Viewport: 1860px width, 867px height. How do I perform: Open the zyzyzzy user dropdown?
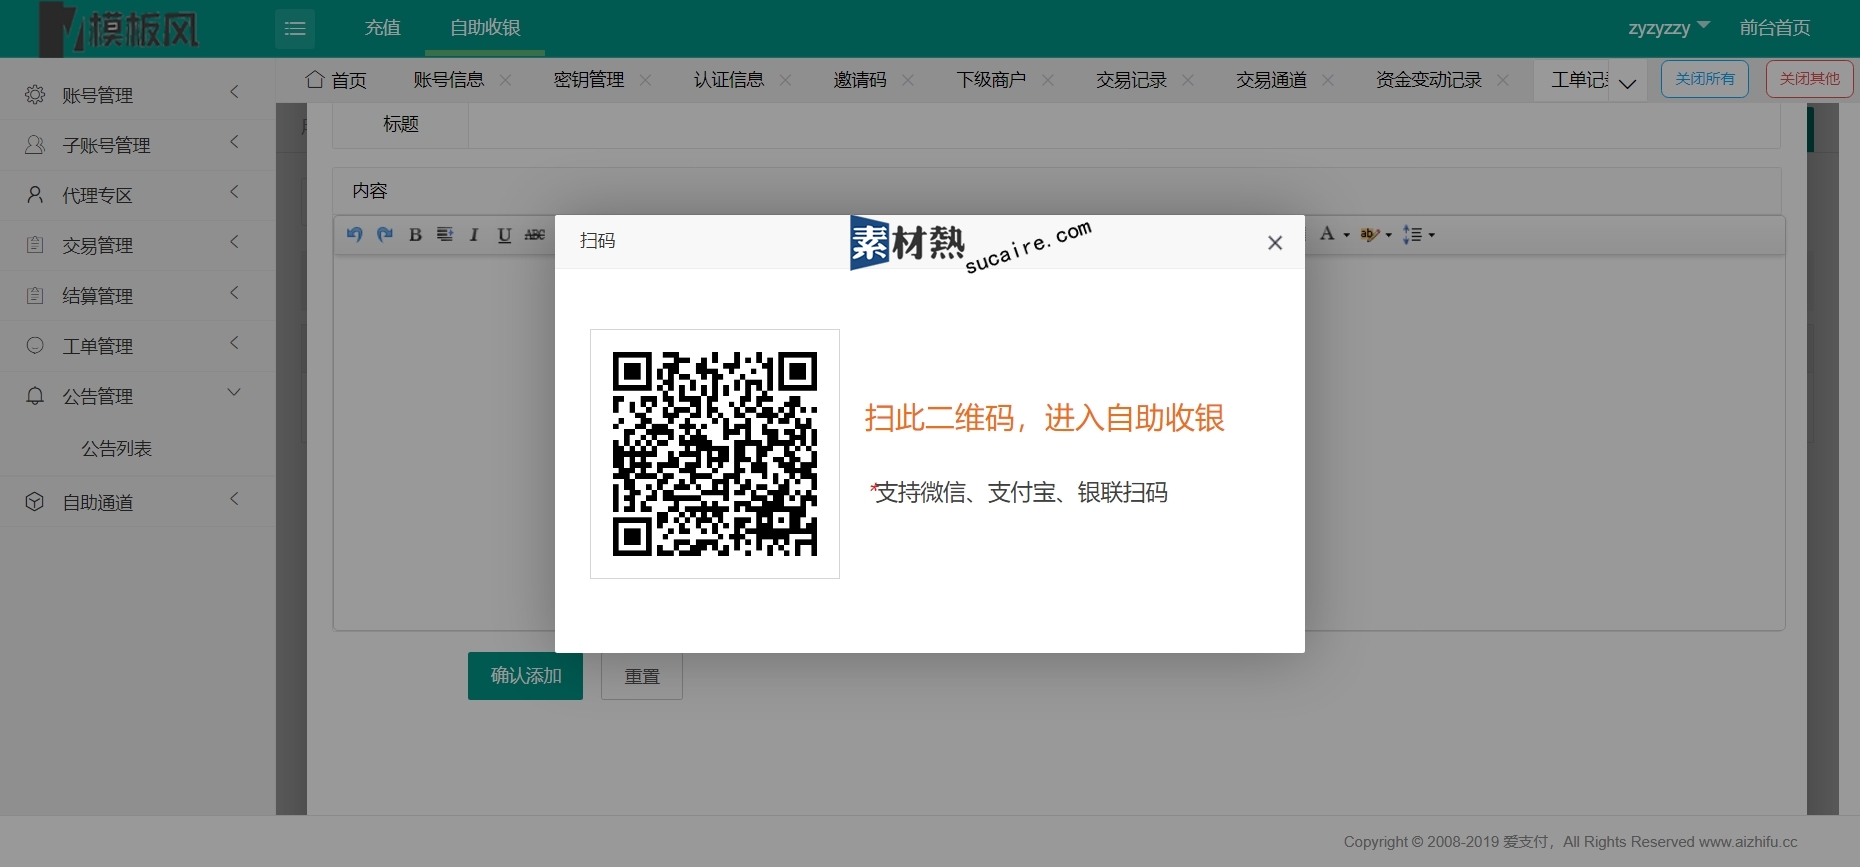coord(1669,28)
